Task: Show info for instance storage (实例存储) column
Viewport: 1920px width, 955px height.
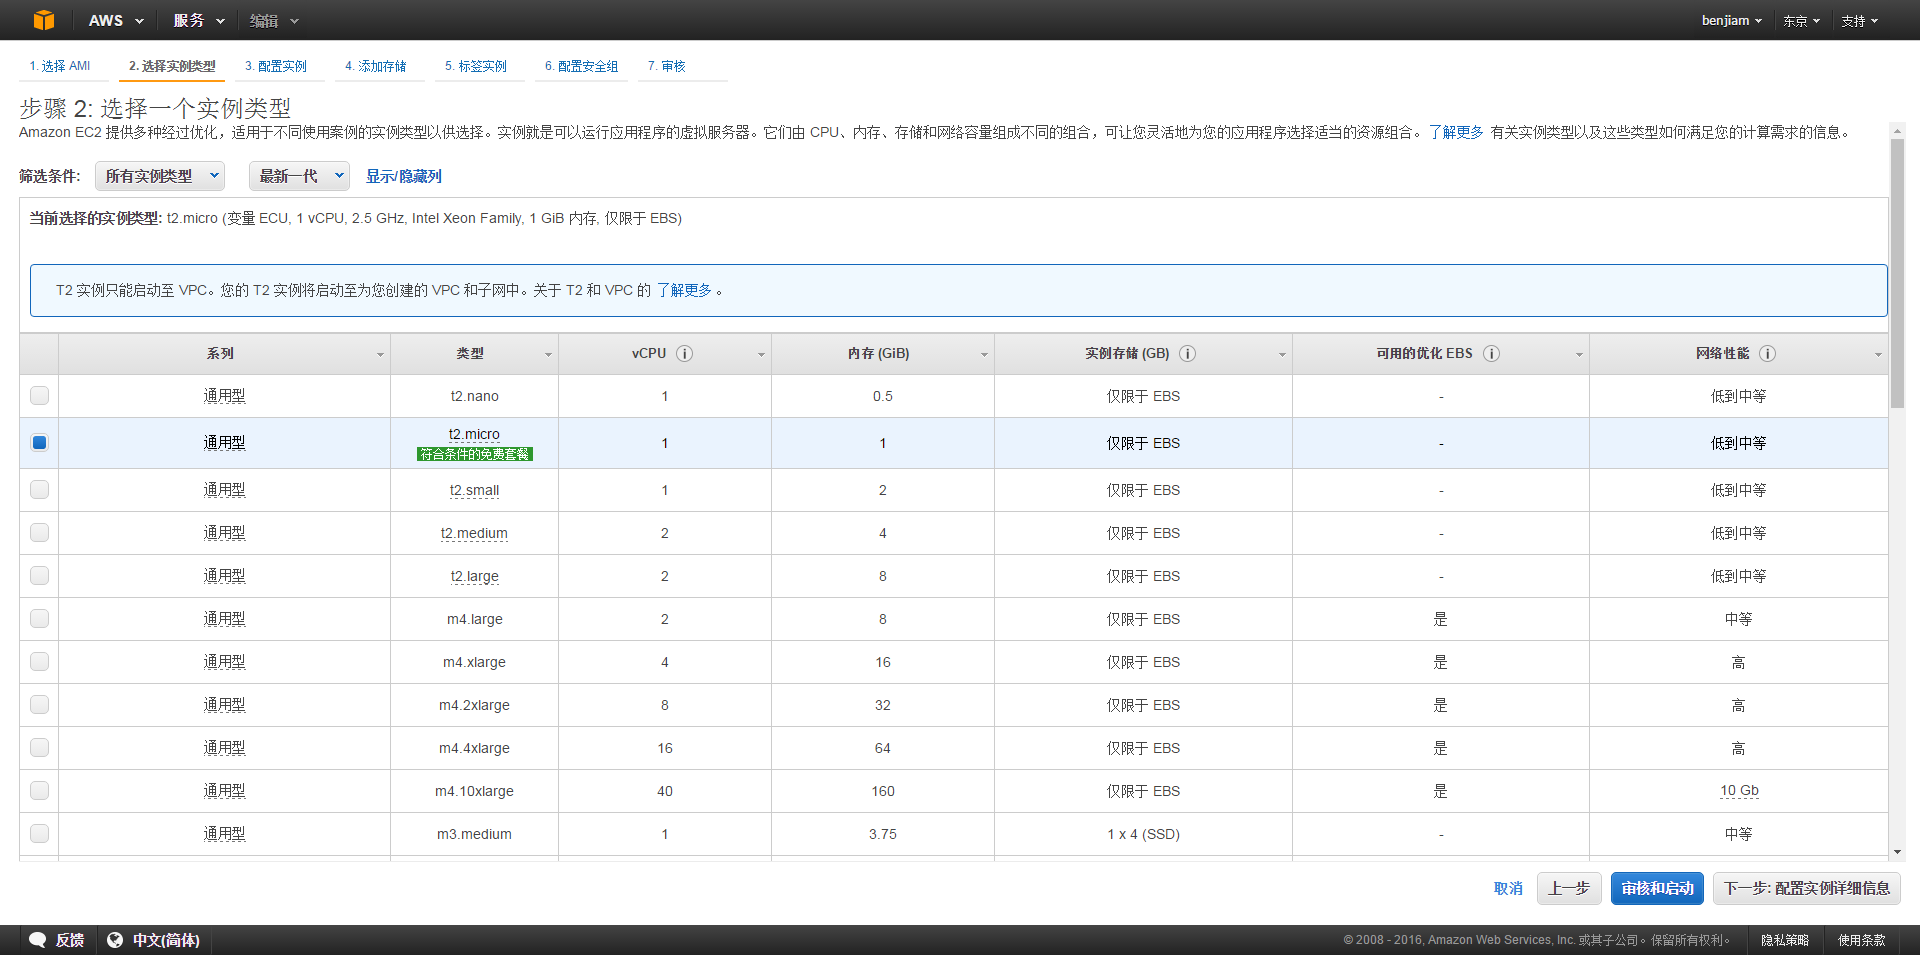Action: point(1188,353)
